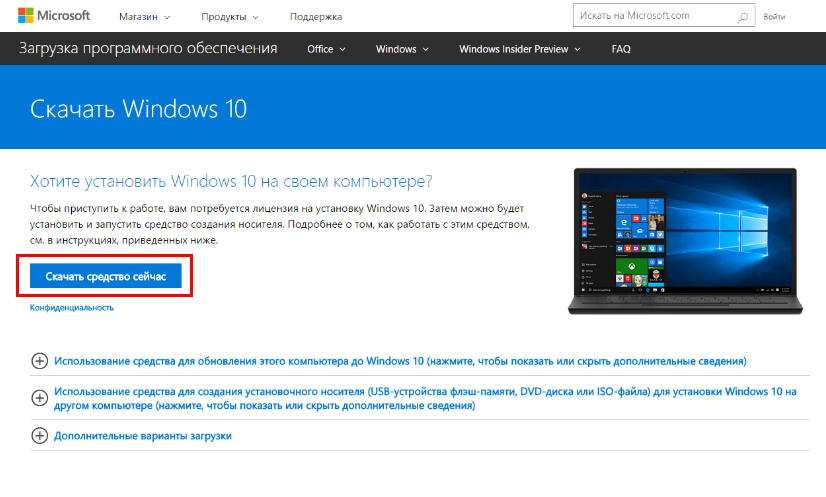Click Загрузка программного обеспечения title link
Image resolution: width=826 pixels, height=497 pixels.
[x=148, y=48]
